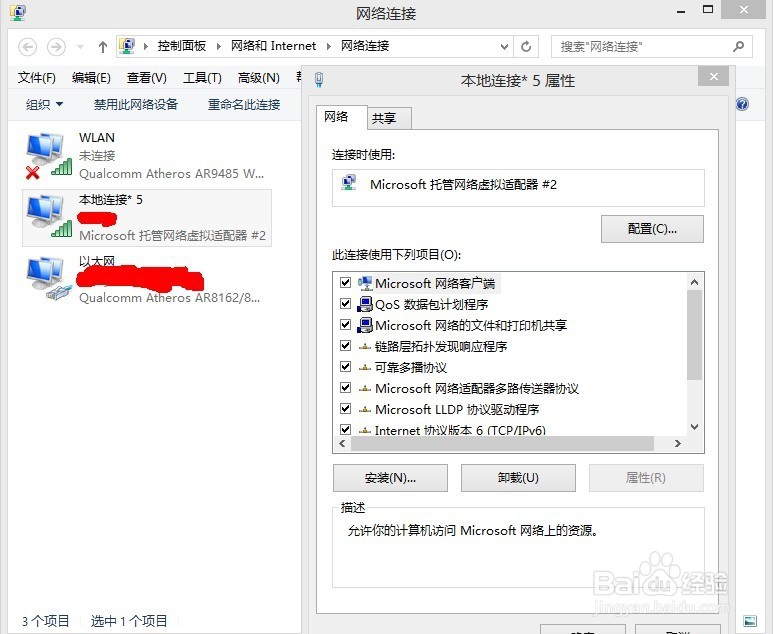The height and width of the screenshot is (634, 773).
Task: Open recent locations dropdown arrow
Action: (80, 47)
